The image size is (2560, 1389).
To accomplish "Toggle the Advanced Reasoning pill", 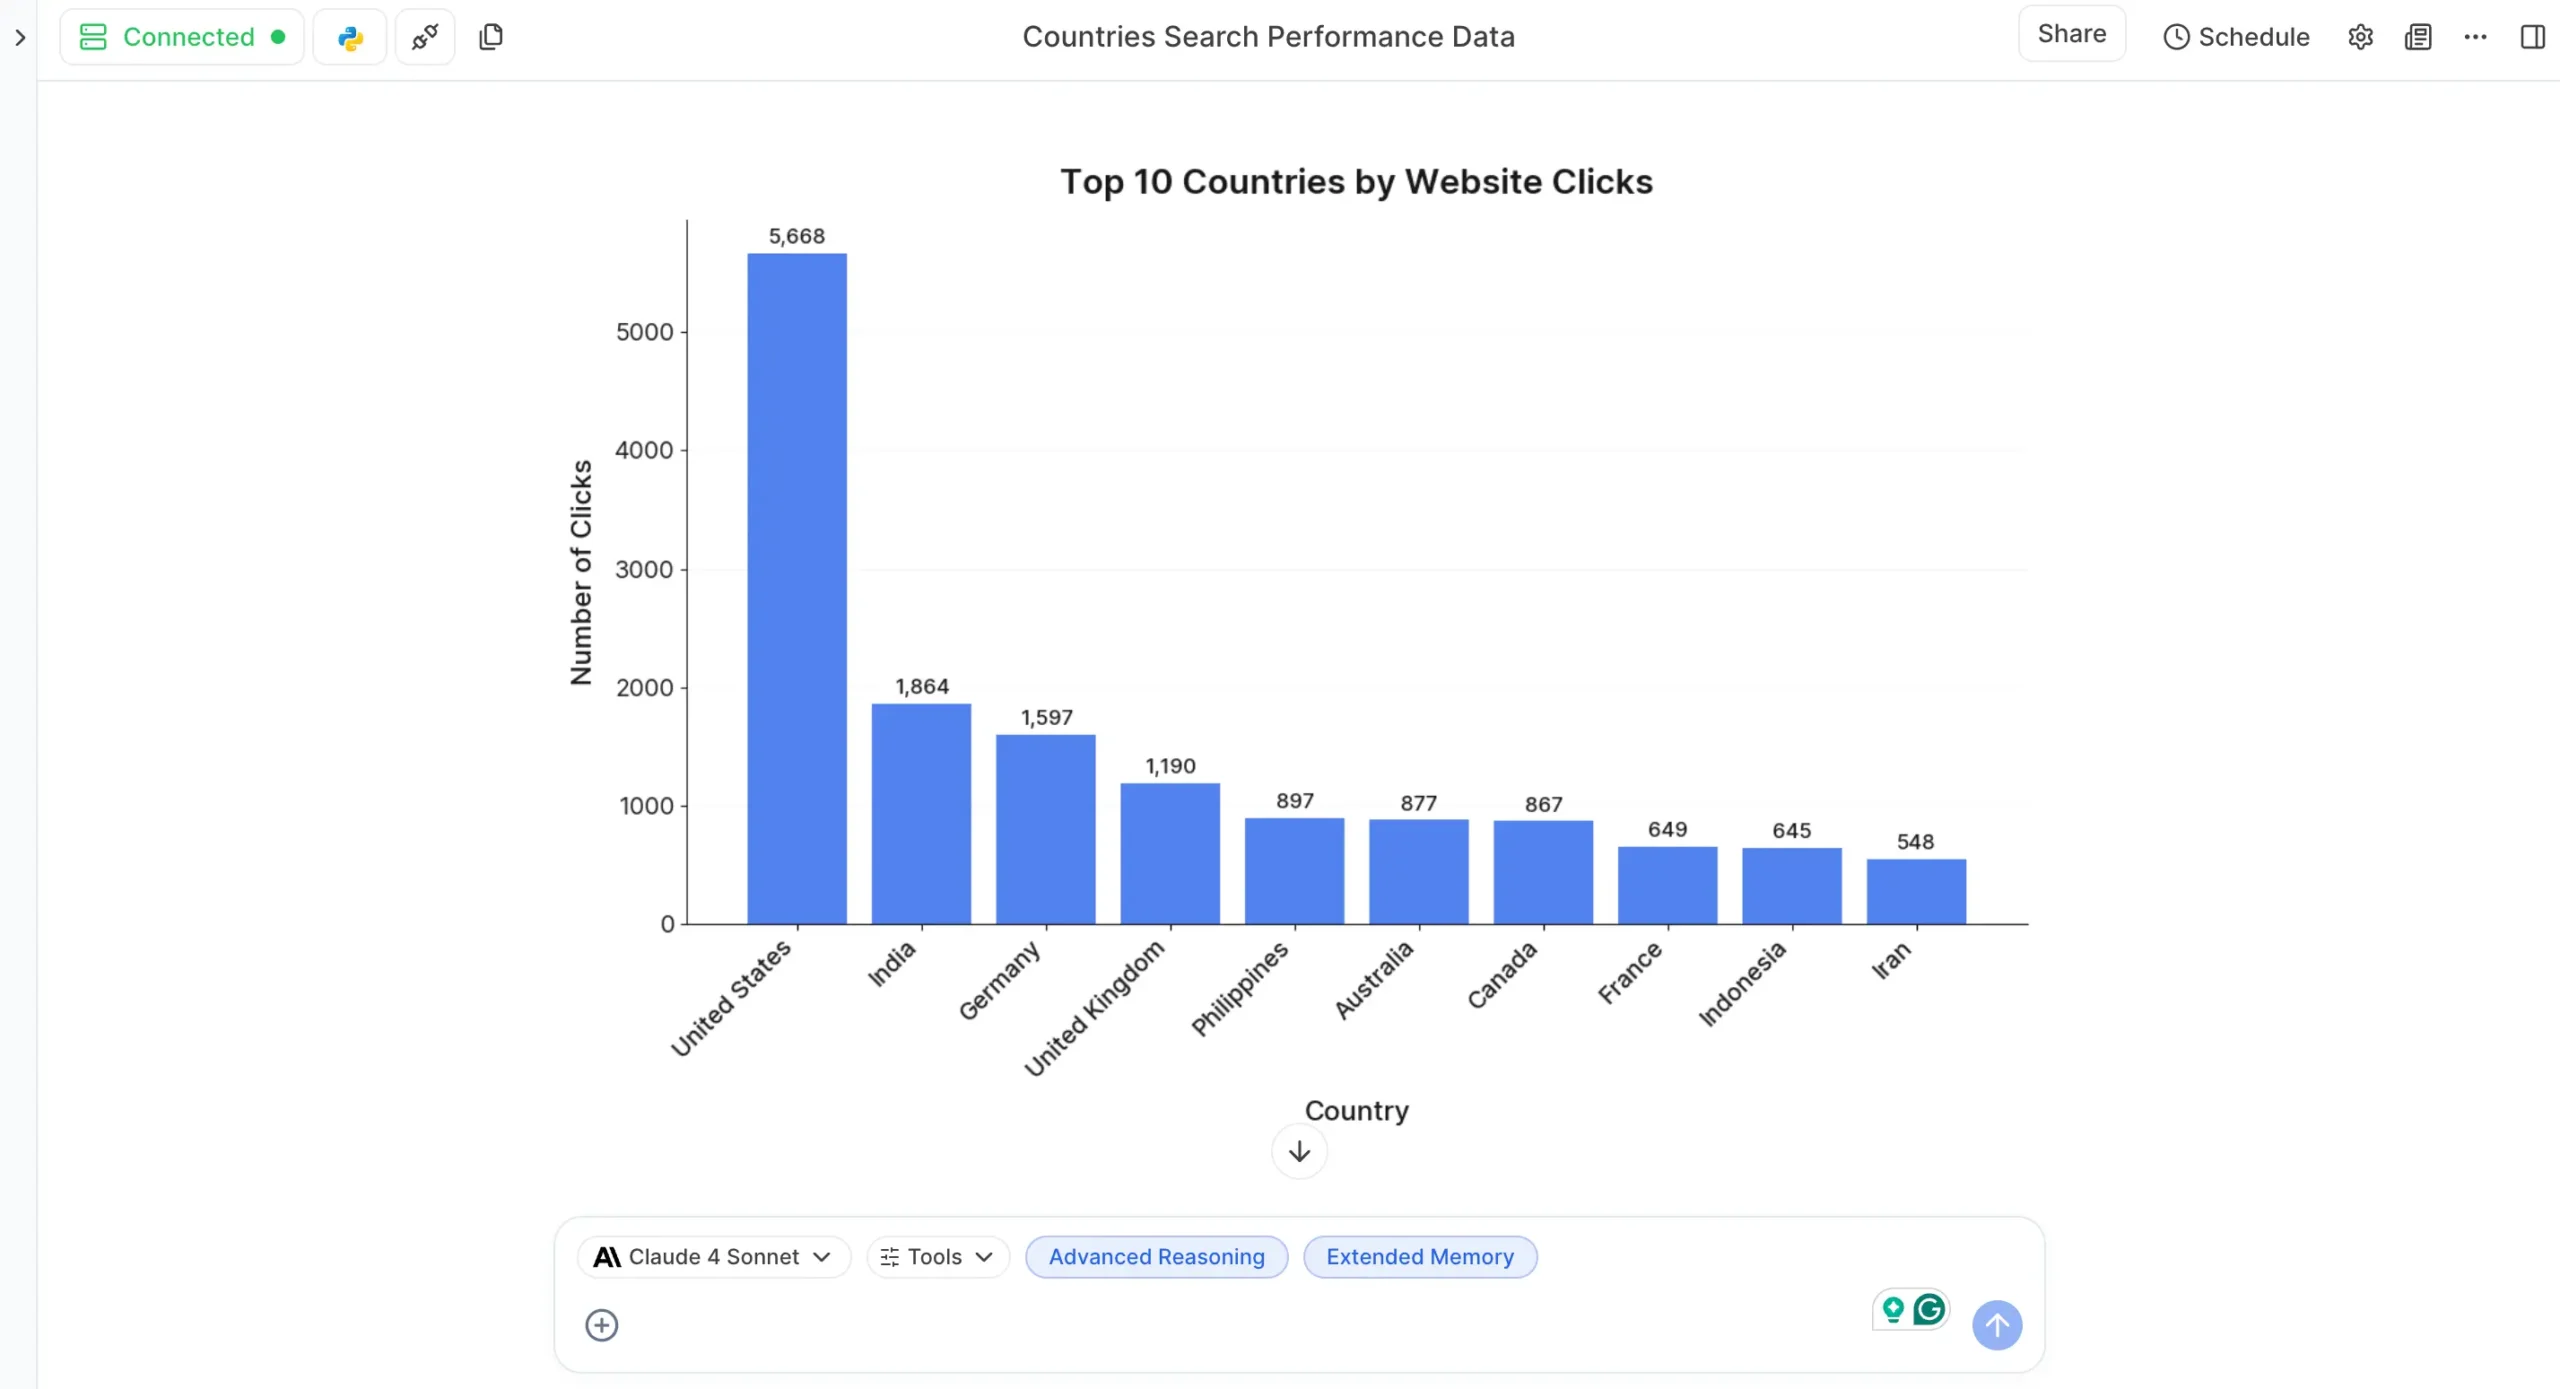I will coord(1156,1257).
